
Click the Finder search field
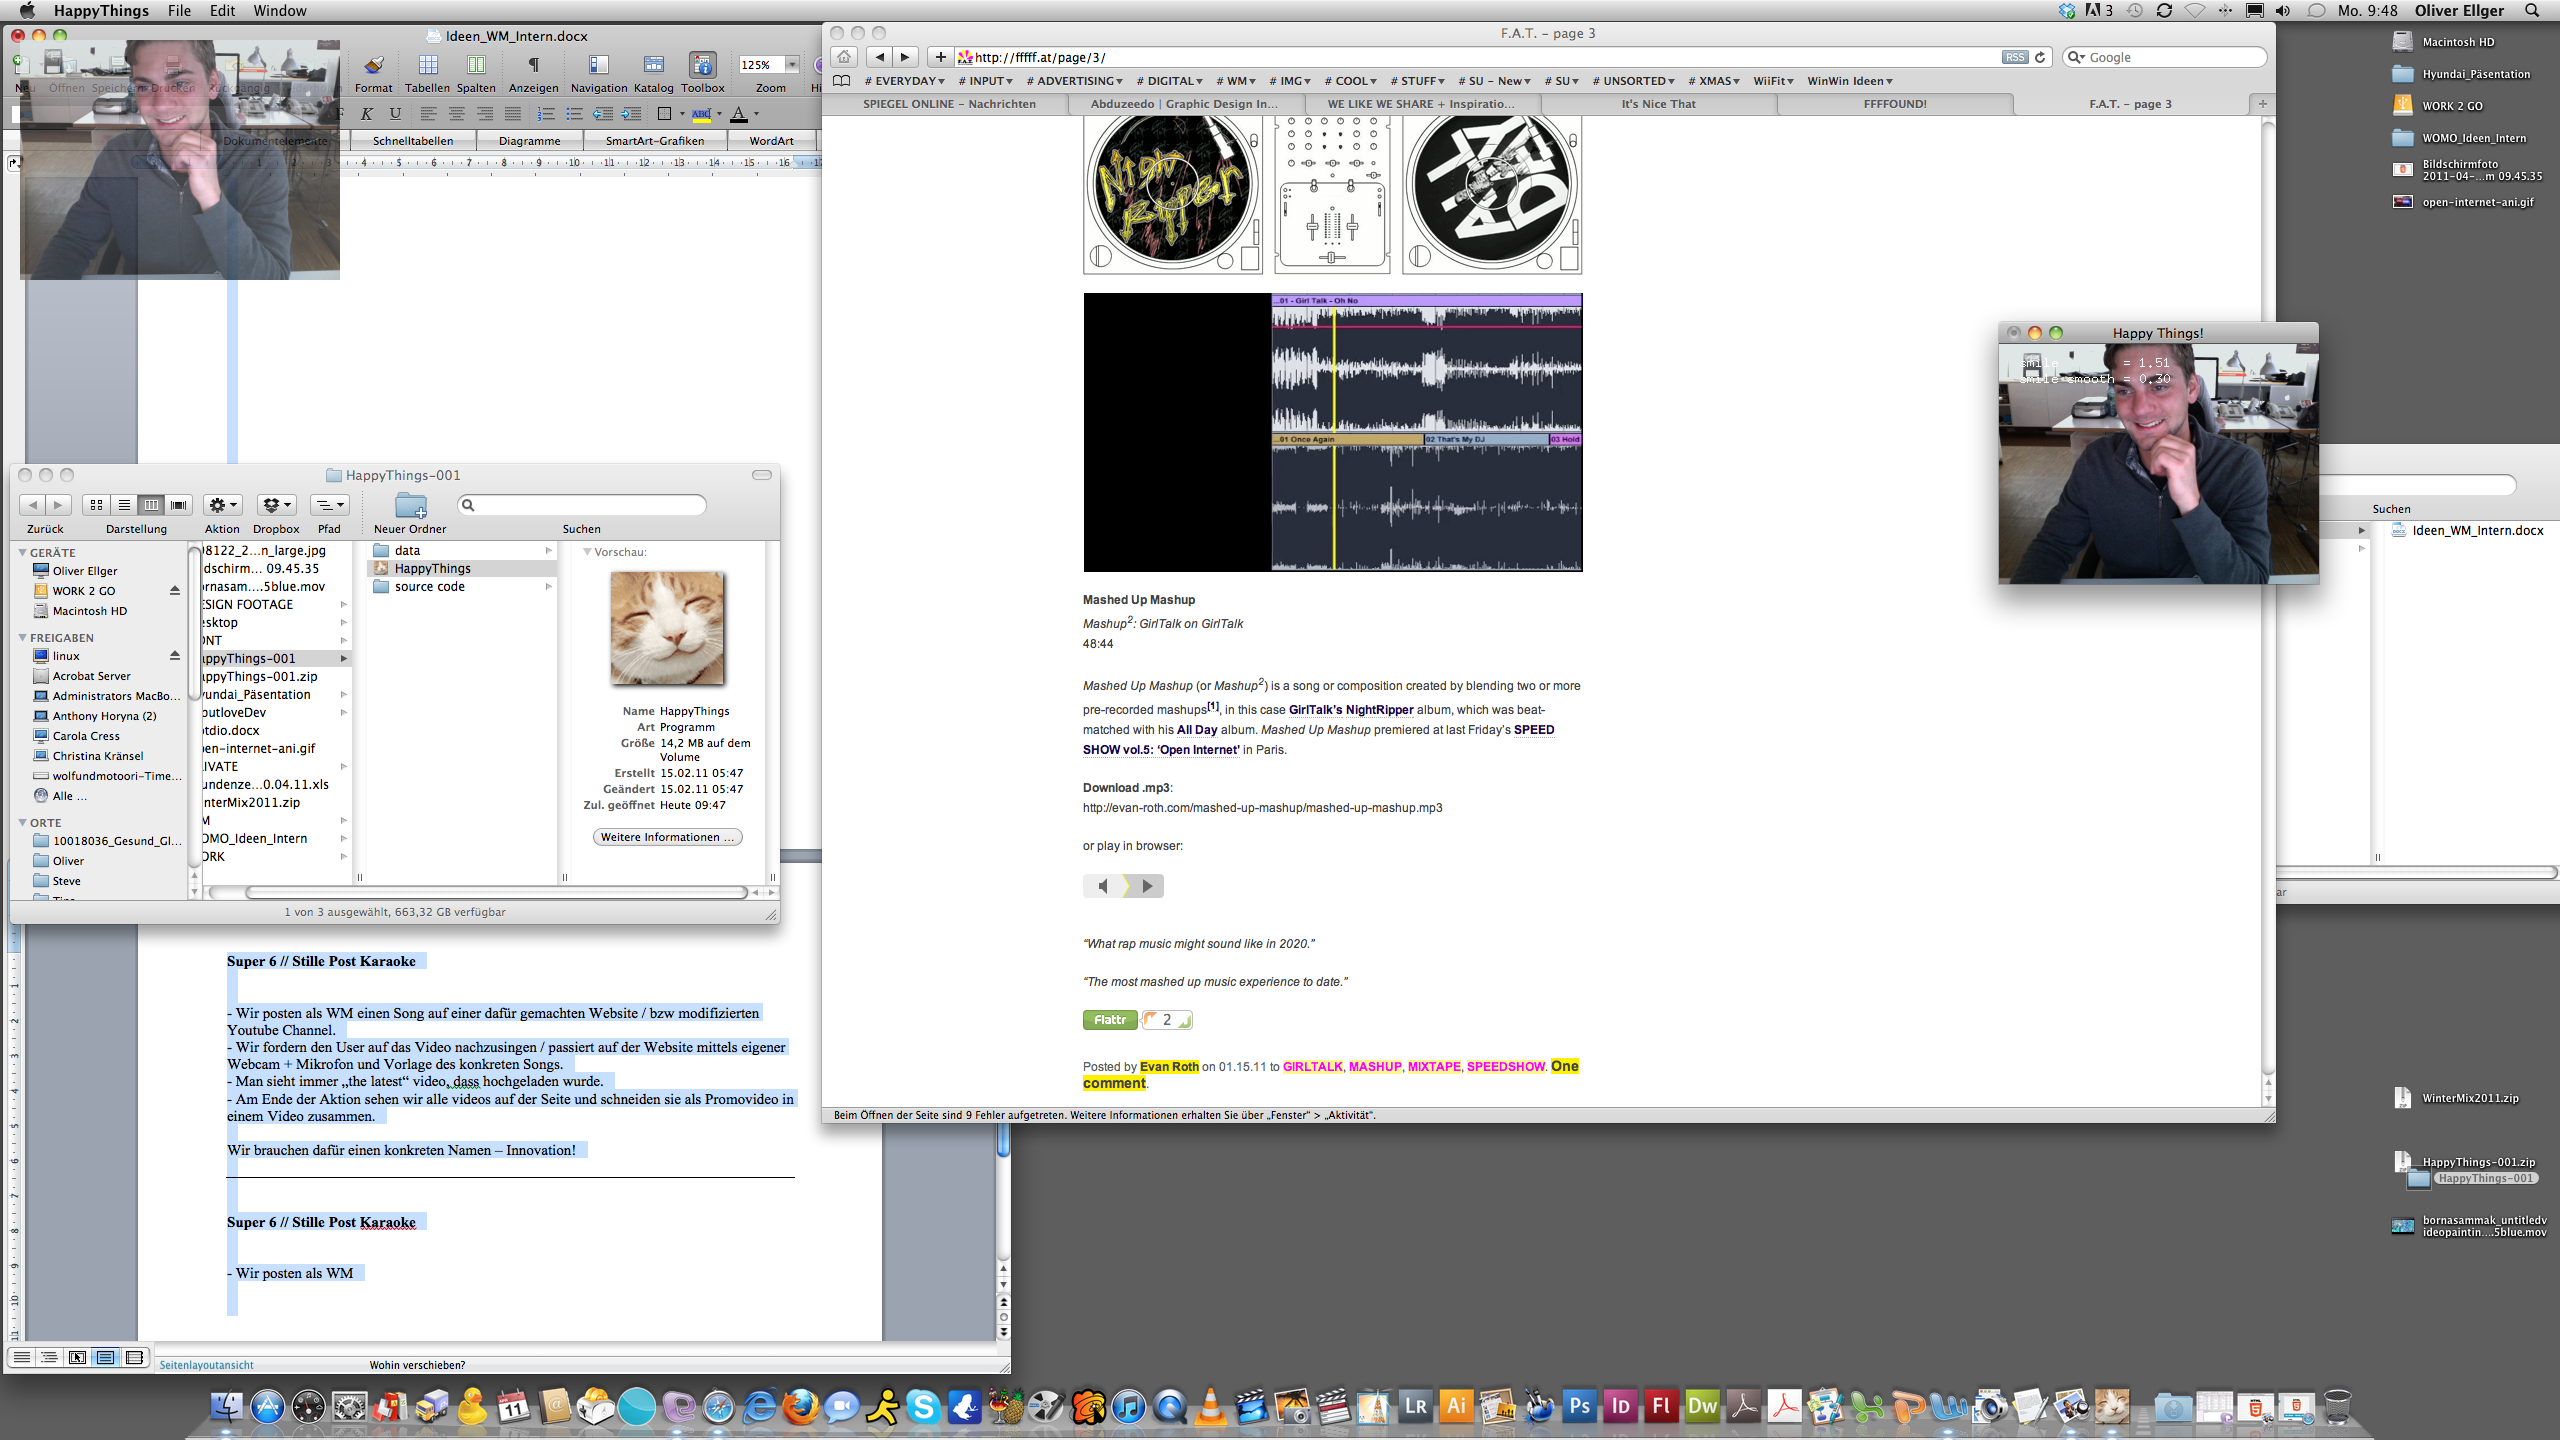coord(582,505)
